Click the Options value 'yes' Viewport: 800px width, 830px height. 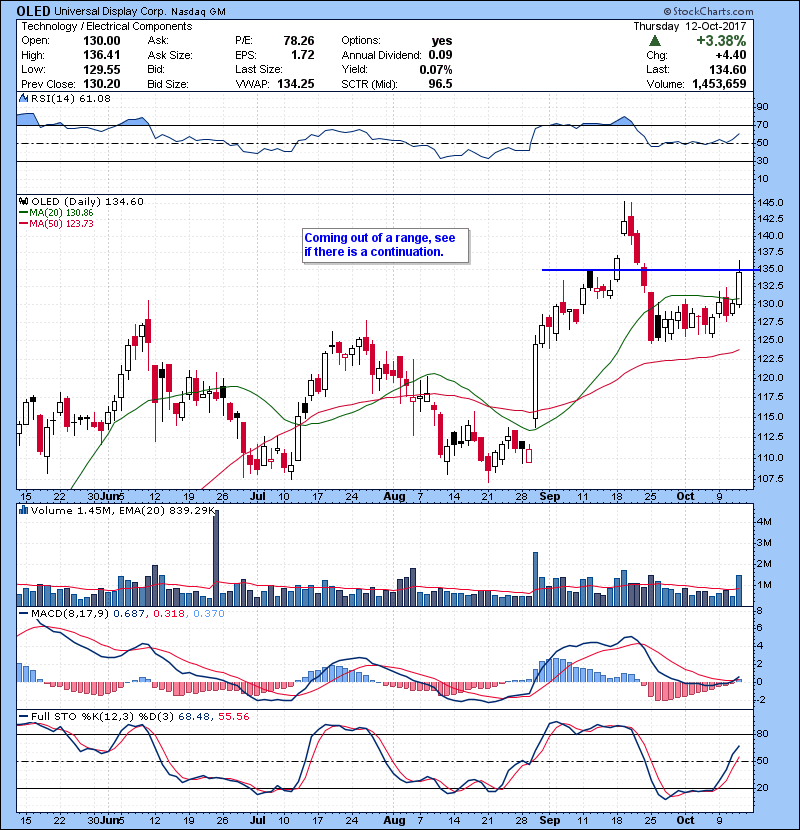click(442, 41)
